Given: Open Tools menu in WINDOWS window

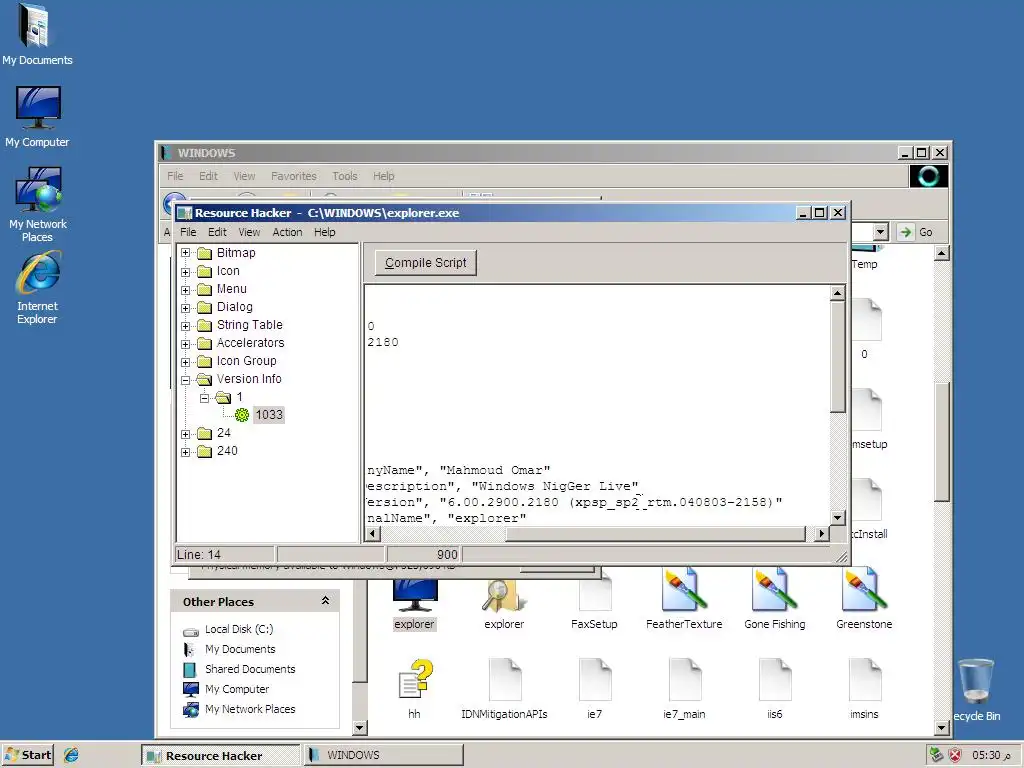Looking at the screenshot, I should [345, 176].
